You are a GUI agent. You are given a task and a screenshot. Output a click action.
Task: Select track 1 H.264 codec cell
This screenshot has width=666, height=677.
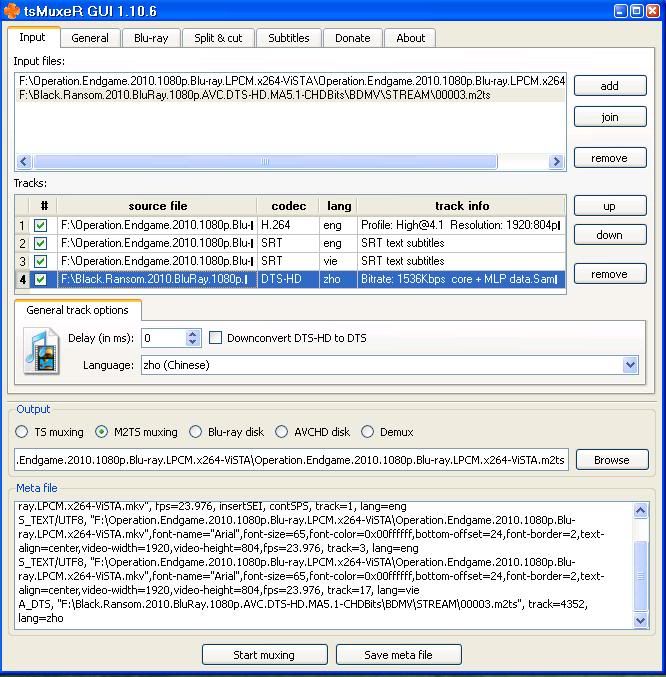pos(288,225)
